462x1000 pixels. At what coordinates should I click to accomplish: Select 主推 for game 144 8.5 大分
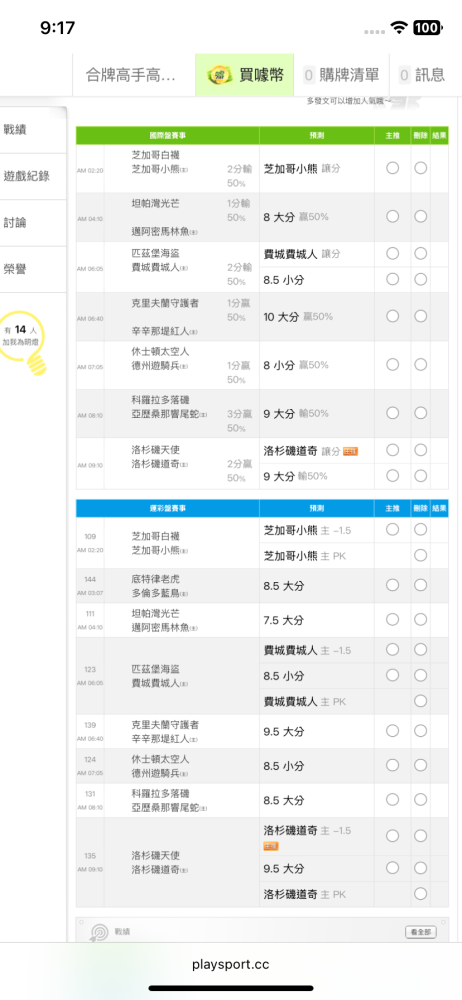click(392, 585)
